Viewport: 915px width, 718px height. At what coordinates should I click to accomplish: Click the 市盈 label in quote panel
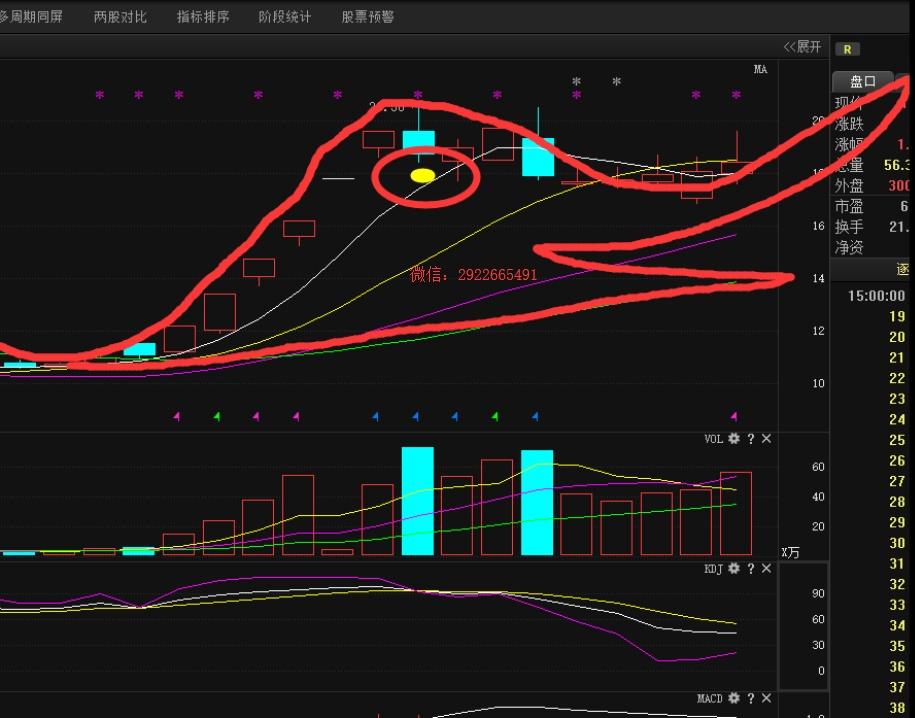(x=849, y=206)
